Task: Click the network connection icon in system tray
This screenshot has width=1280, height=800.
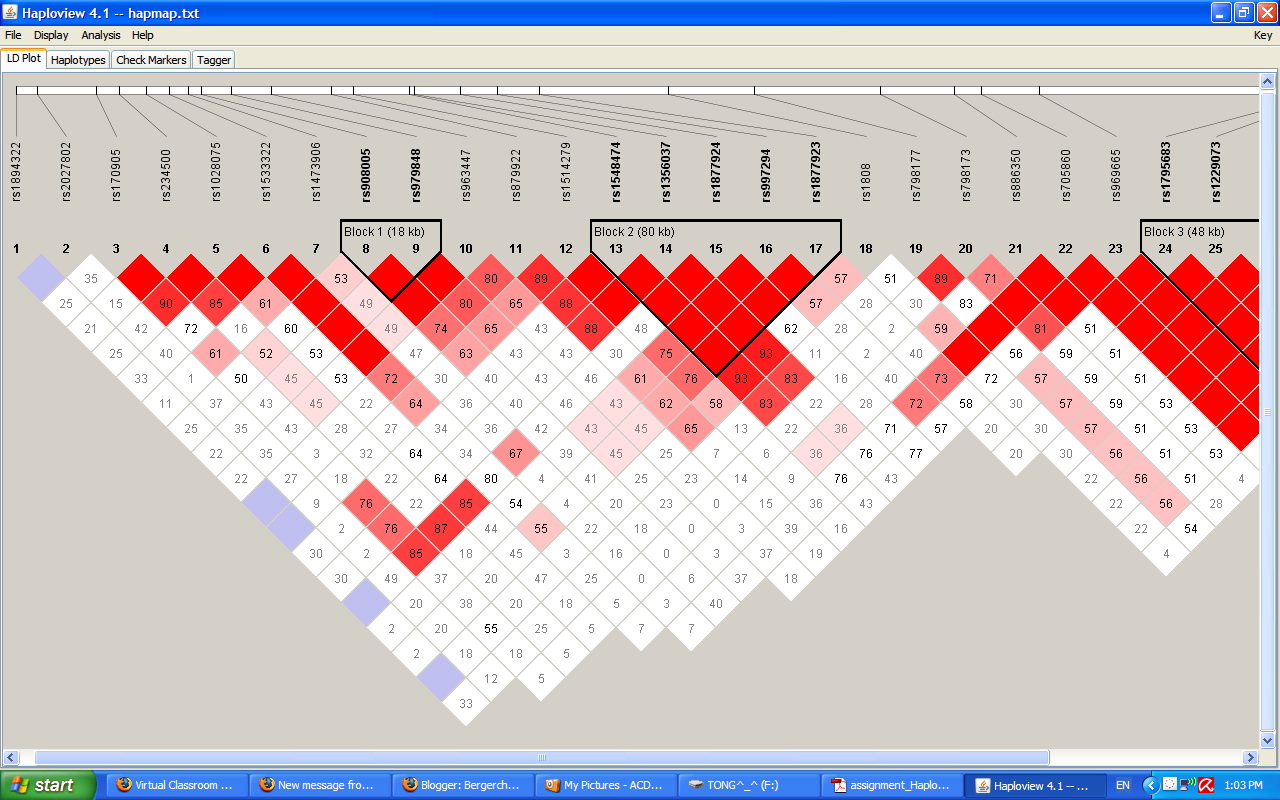Action: click(1187, 785)
